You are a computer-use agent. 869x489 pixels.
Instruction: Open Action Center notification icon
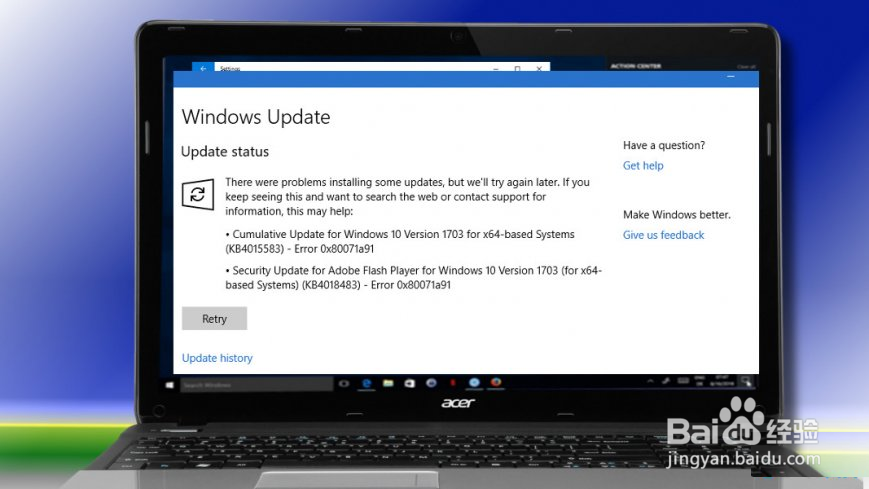click(746, 381)
